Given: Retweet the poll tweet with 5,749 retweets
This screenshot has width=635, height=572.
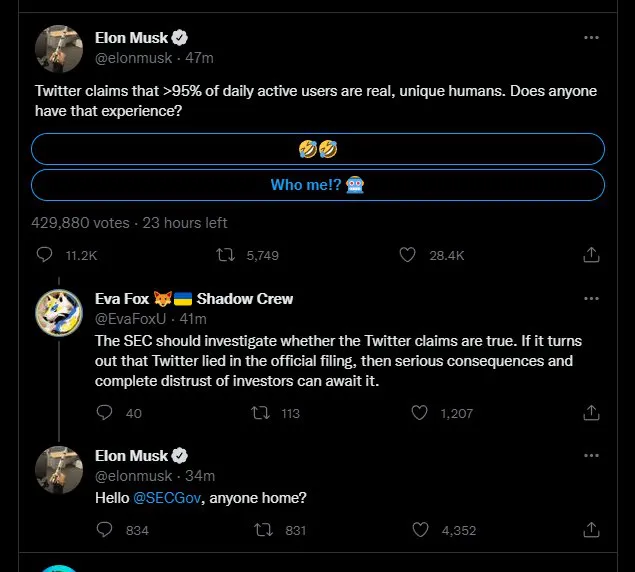Looking at the screenshot, I should pyautogui.click(x=226, y=255).
